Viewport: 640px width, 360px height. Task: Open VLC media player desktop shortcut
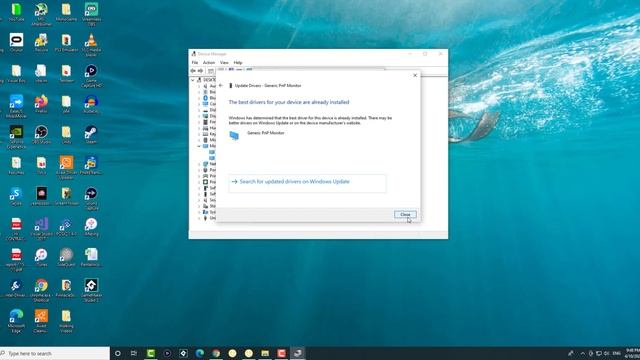91,45
